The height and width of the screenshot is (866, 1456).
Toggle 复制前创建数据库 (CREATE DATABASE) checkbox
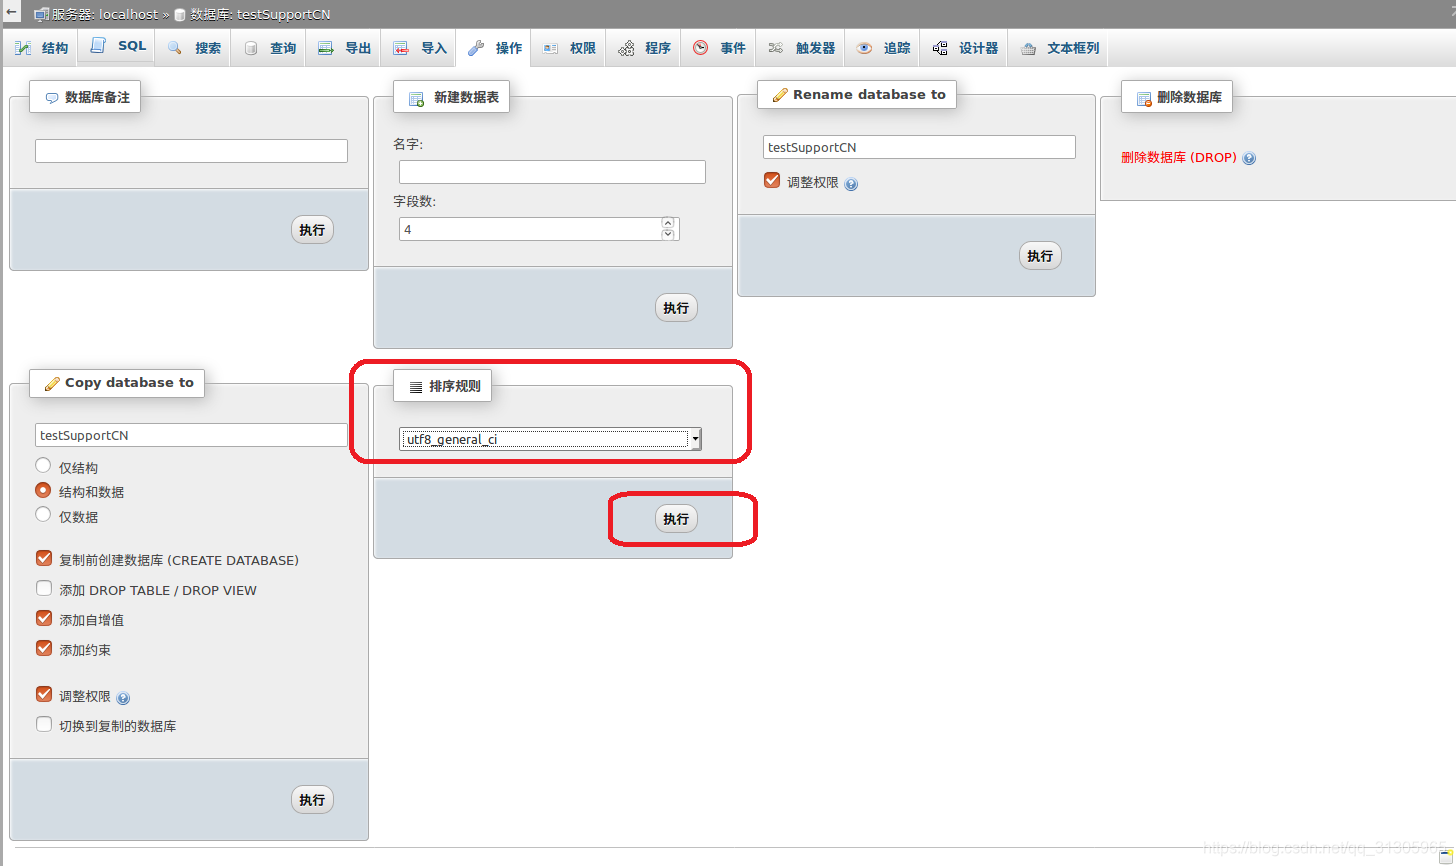[x=44, y=558]
